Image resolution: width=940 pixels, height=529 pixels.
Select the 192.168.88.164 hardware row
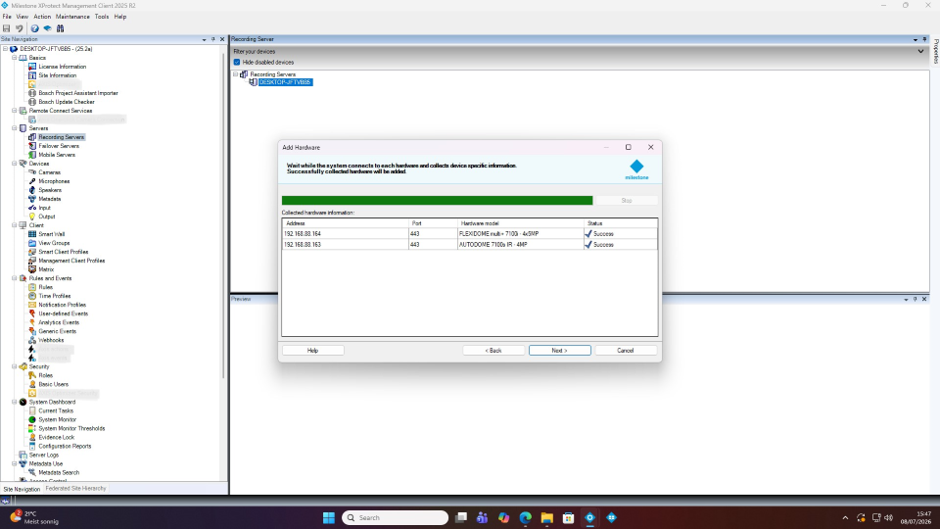click(469, 234)
